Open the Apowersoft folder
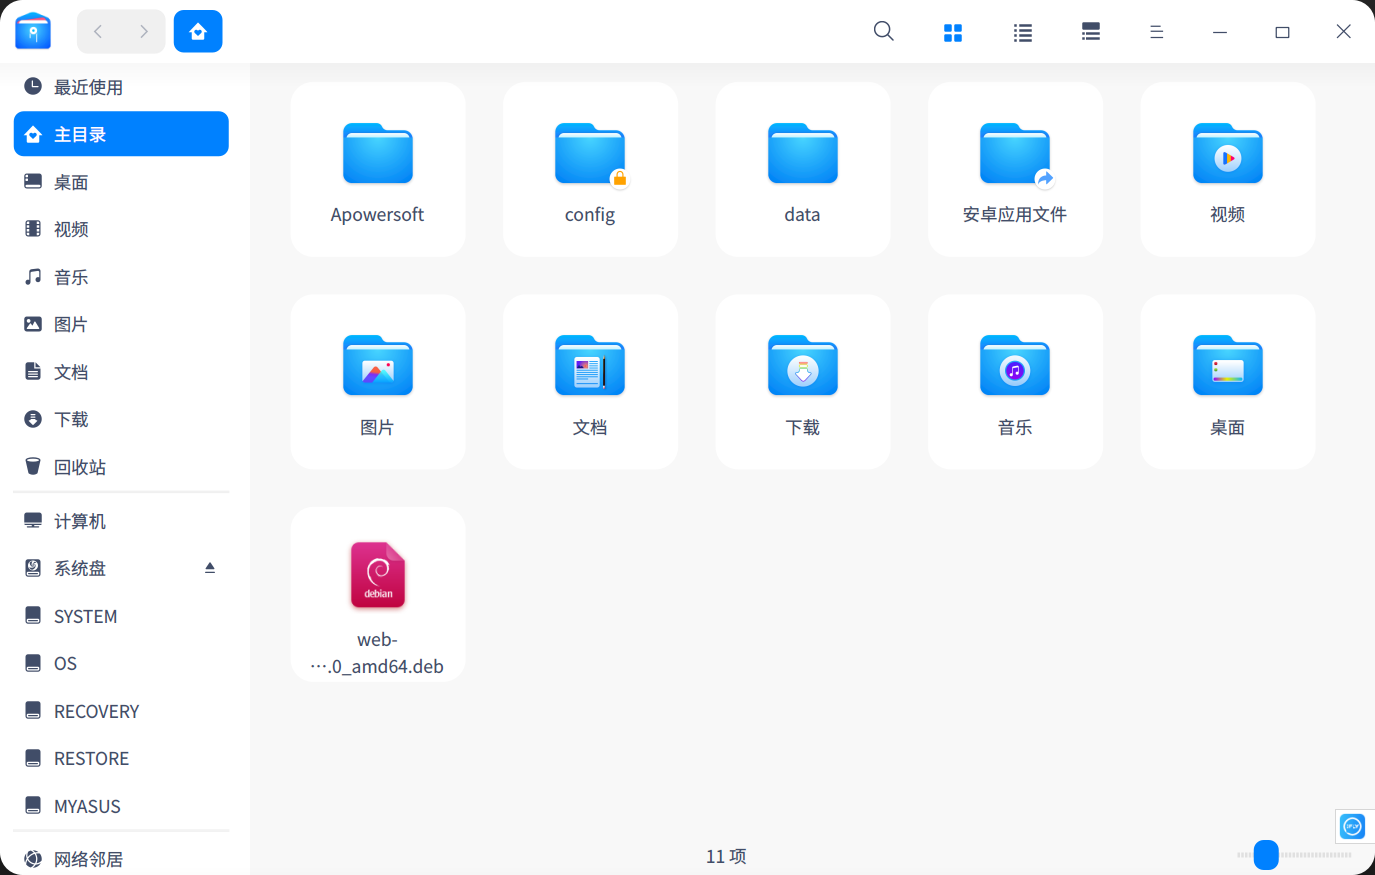1375x875 pixels. pyautogui.click(x=377, y=169)
